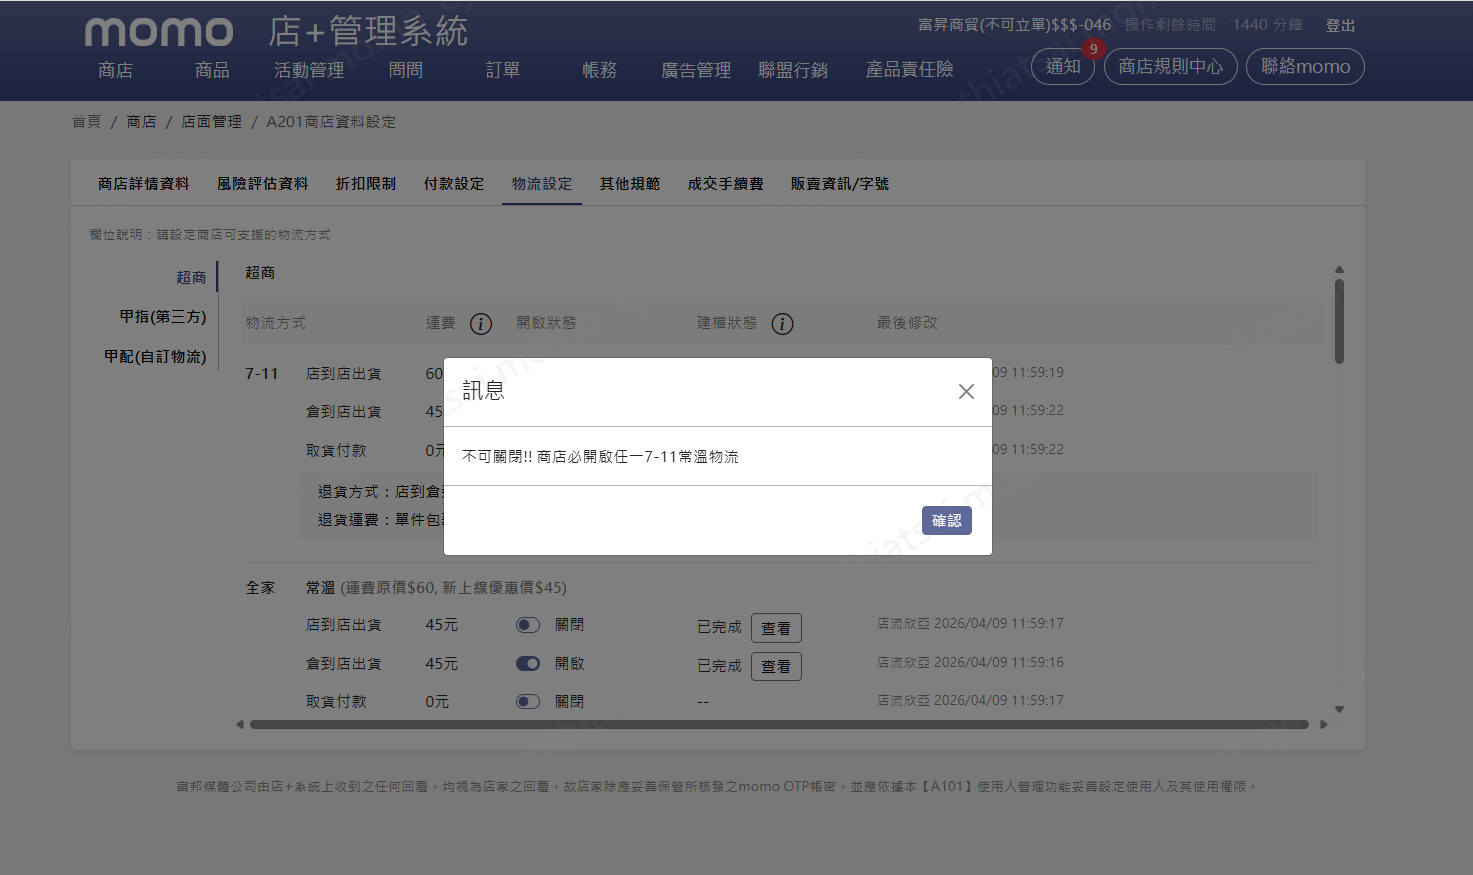Click the 最後修改 column header

tap(907, 323)
